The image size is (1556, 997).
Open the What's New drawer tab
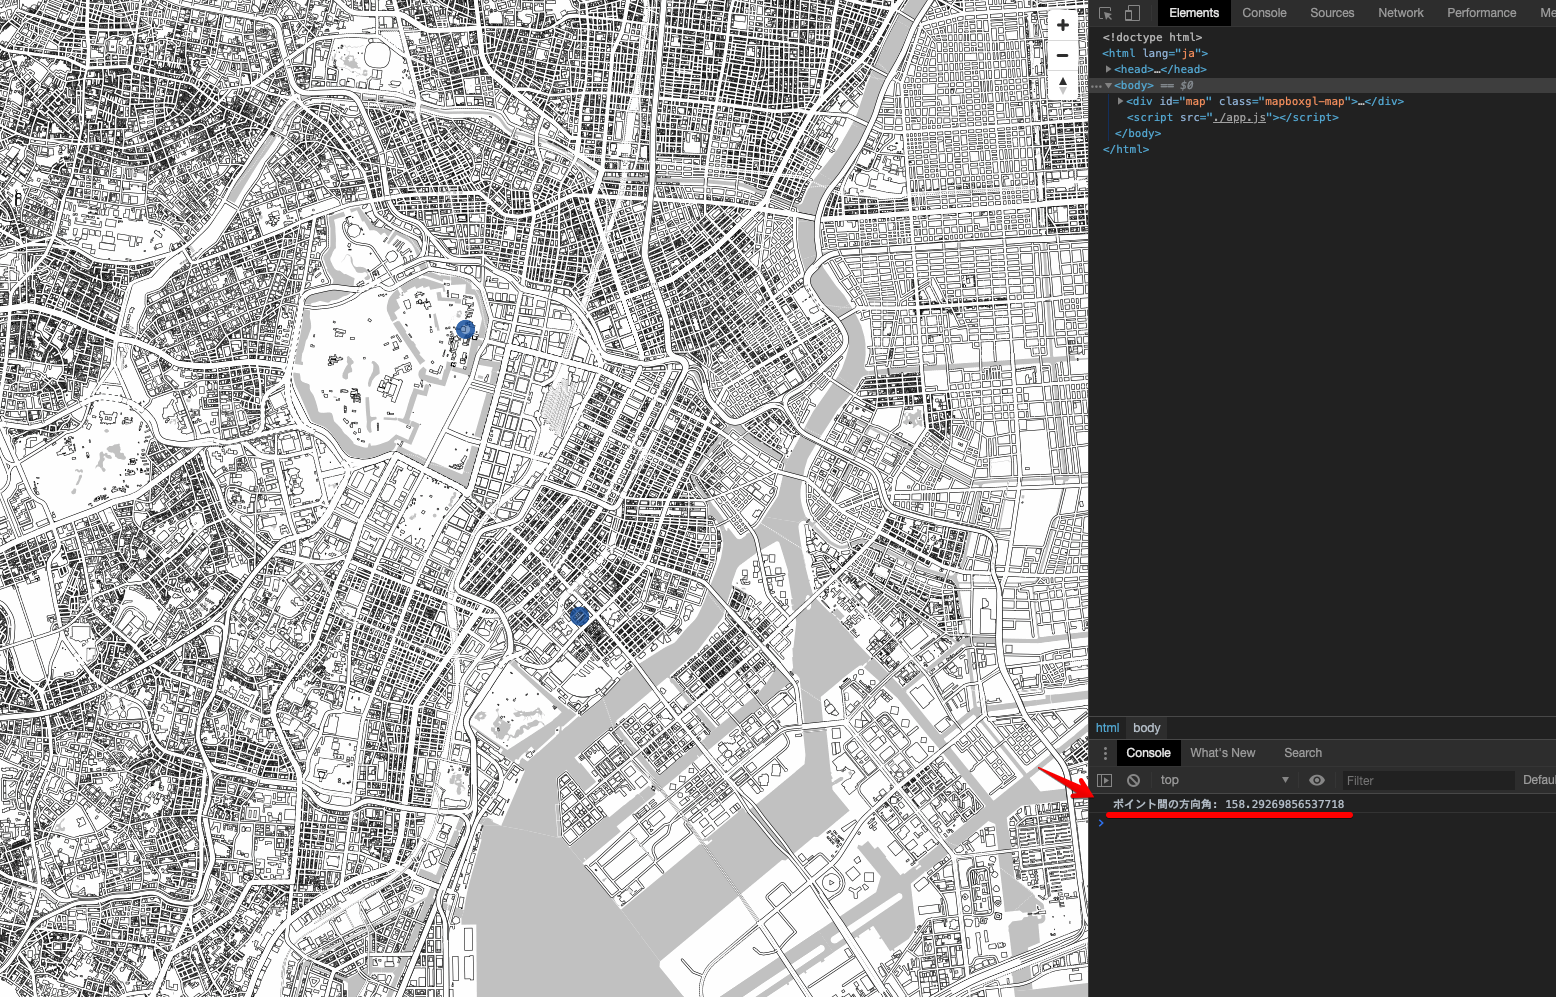pos(1222,753)
